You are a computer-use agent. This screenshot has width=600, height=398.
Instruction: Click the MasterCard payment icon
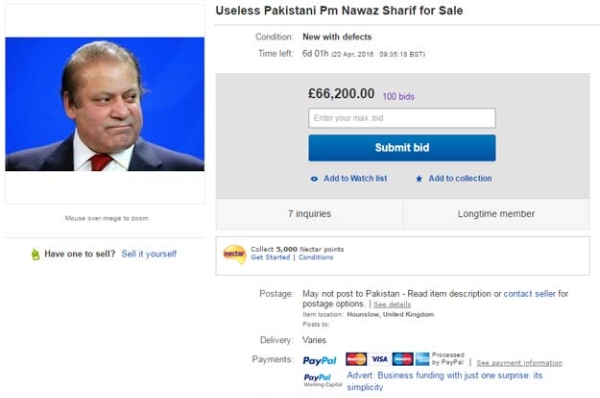[356, 359]
